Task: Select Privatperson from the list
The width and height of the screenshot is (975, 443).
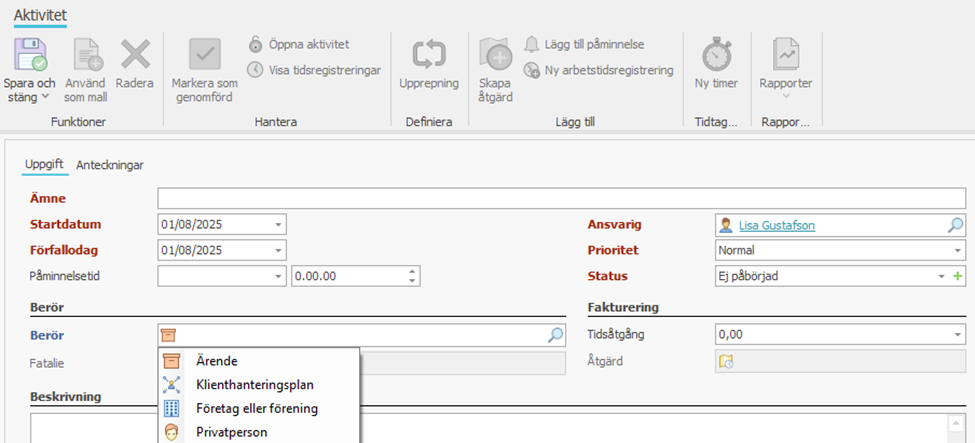Action: tap(231, 432)
